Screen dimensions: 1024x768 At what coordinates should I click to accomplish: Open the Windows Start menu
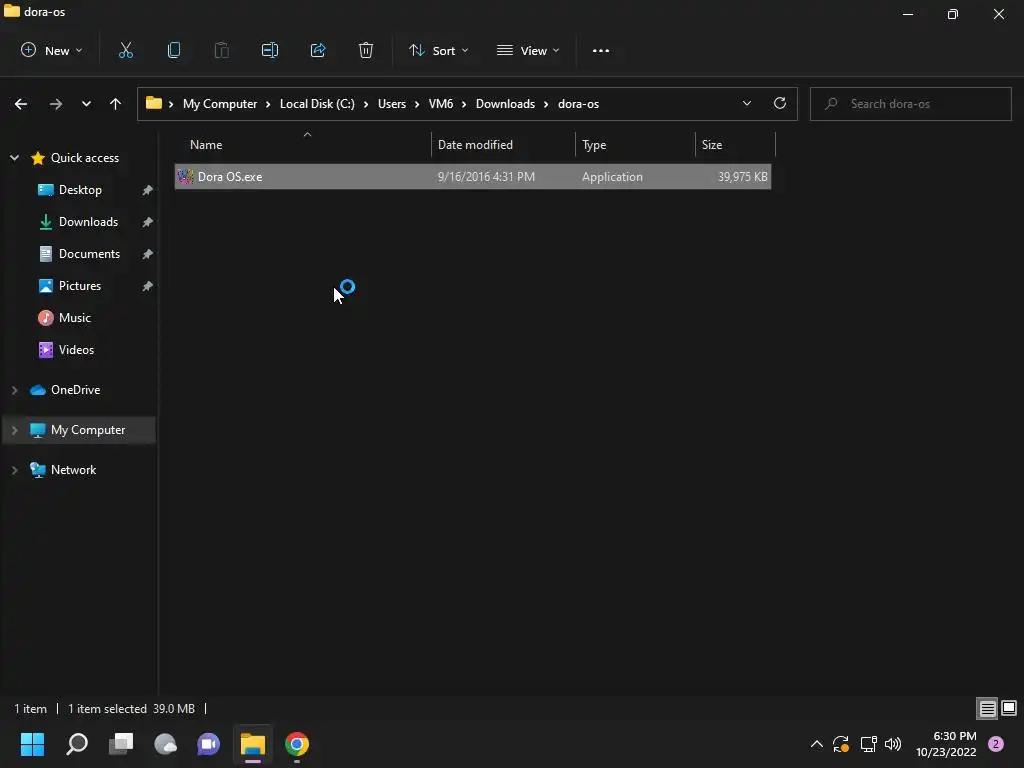click(x=32, y=744)
